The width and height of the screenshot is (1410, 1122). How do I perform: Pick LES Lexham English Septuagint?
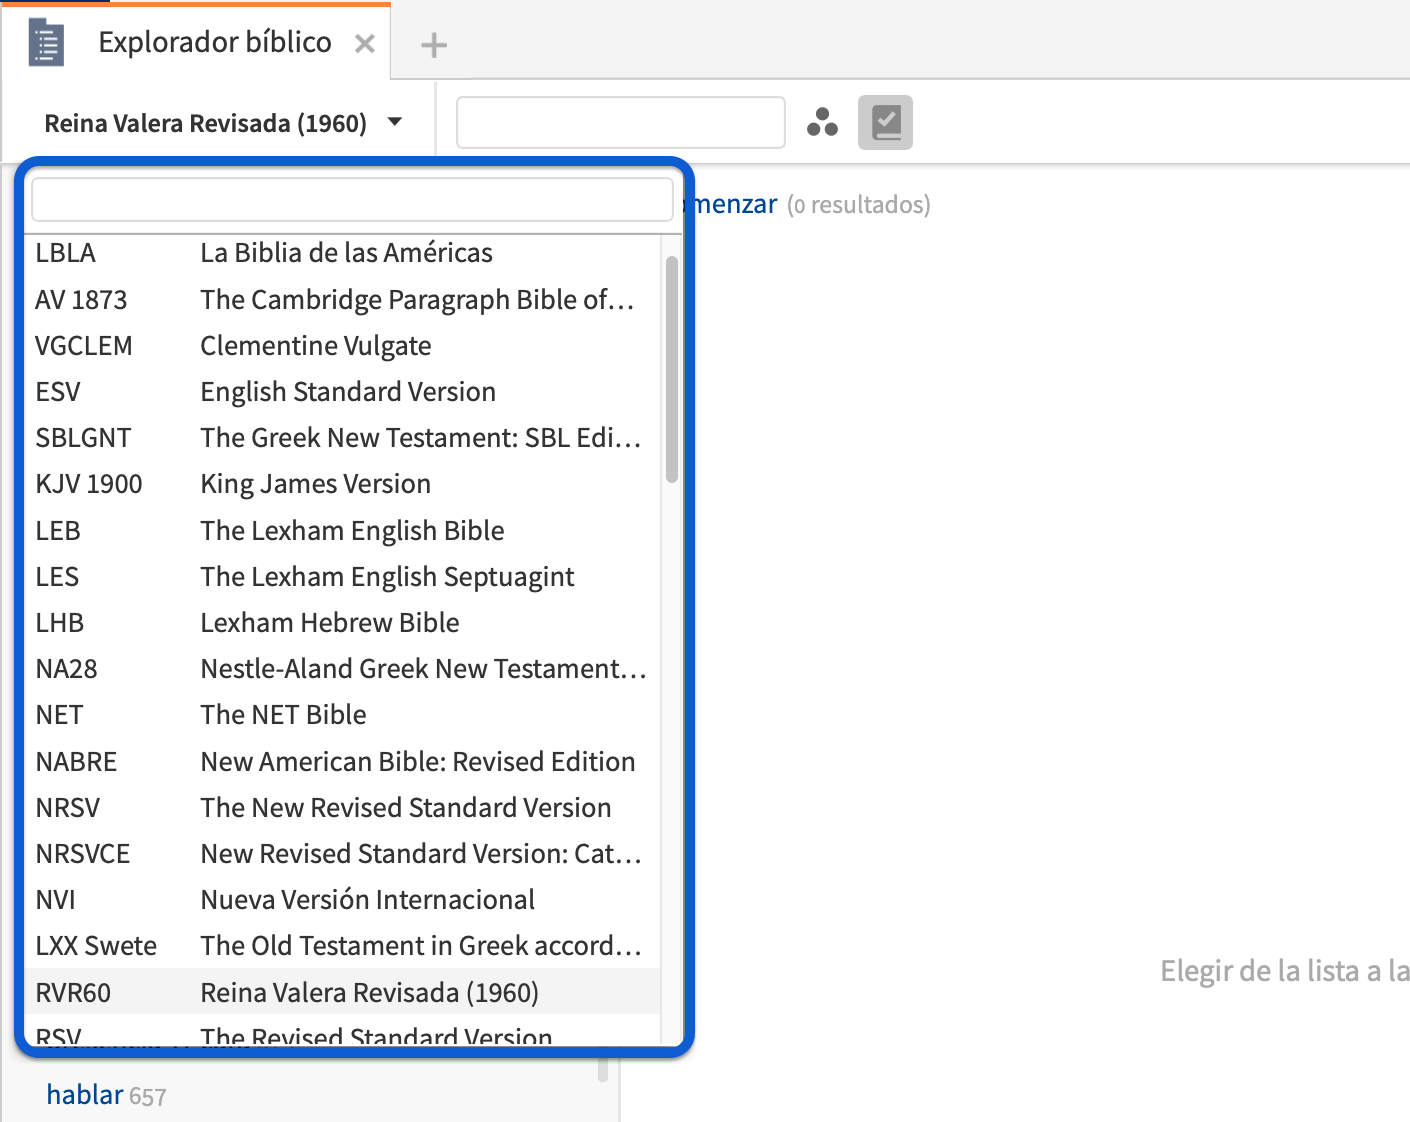(x=342, y=576)
